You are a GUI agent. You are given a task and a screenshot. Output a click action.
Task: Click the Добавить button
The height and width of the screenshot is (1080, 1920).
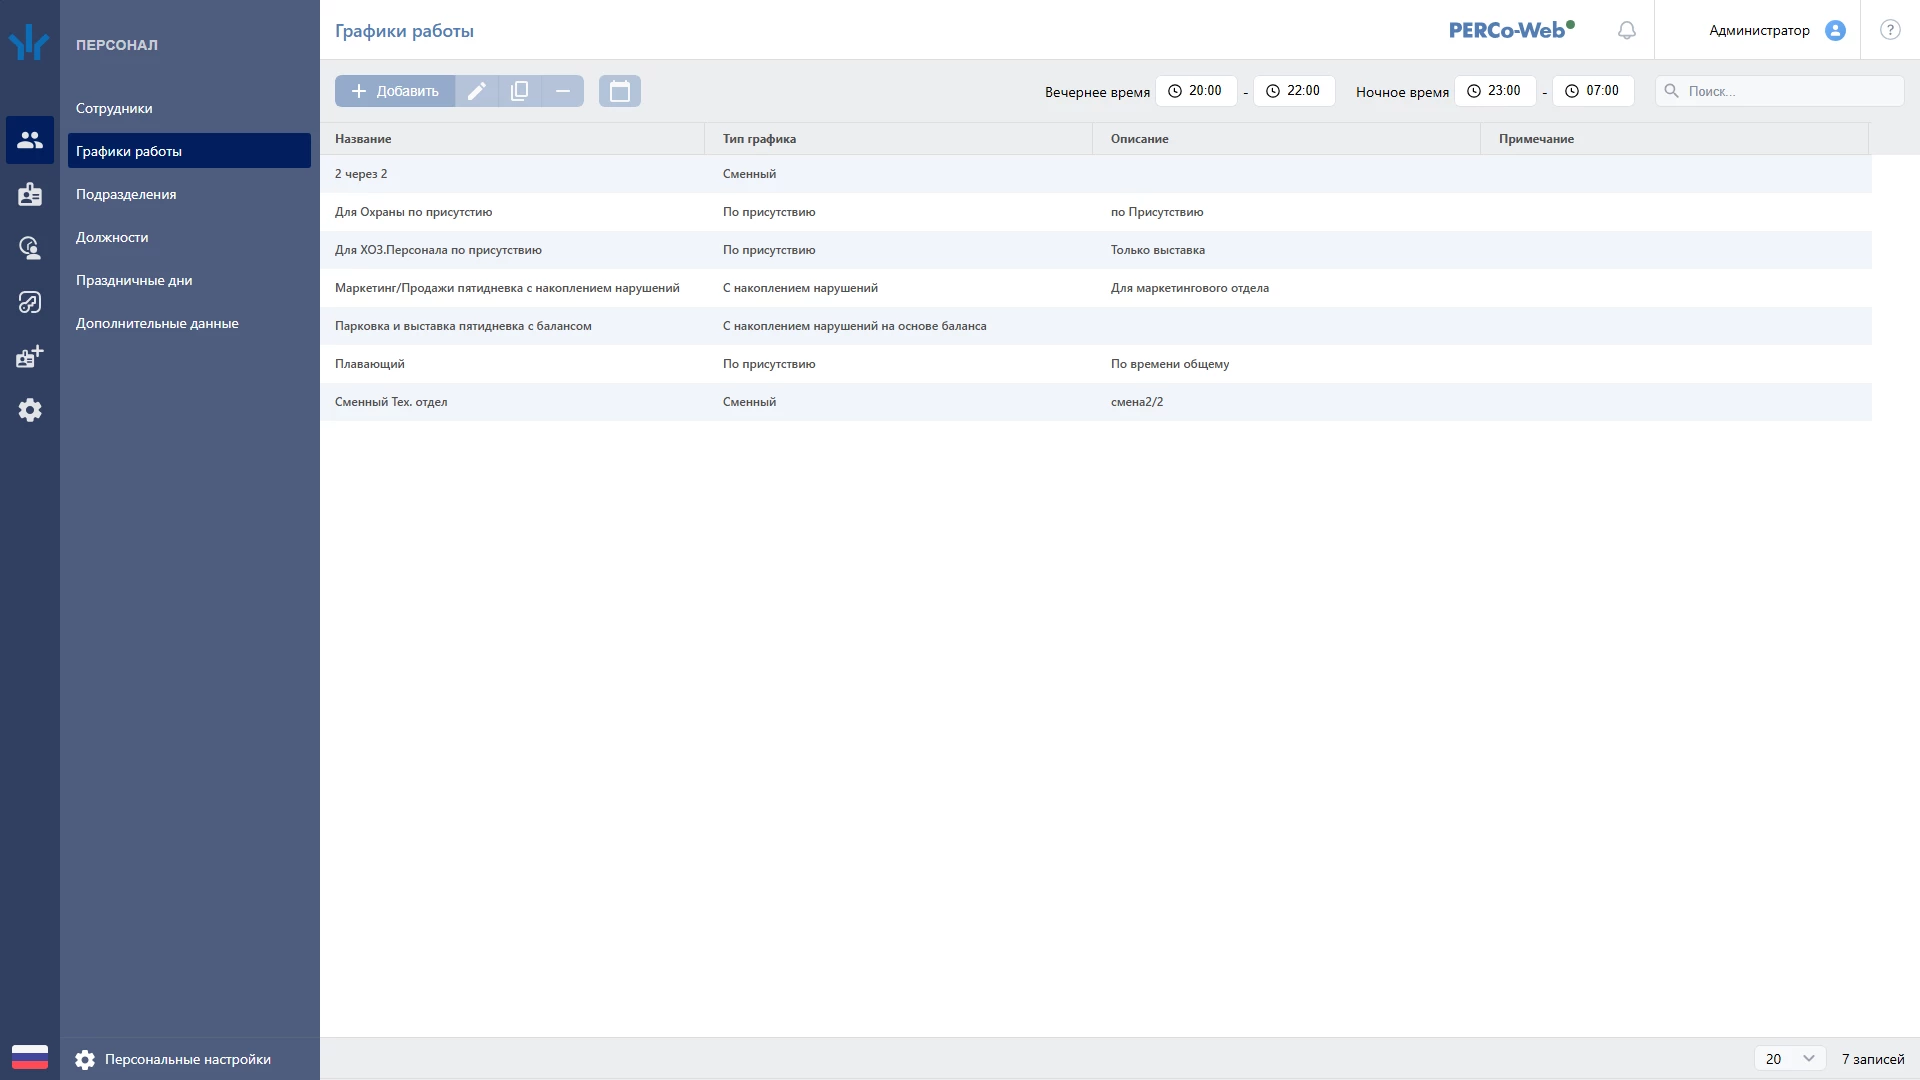(x=395, y=91)
